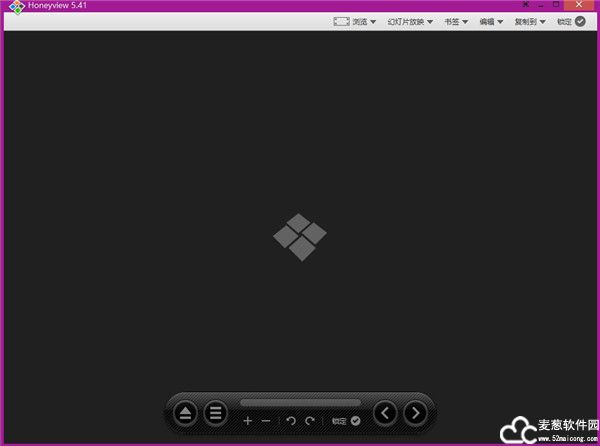Open the hamburger menu in bottom controller
This screenshot has height=446, width=600.
[x=215, y=413]
